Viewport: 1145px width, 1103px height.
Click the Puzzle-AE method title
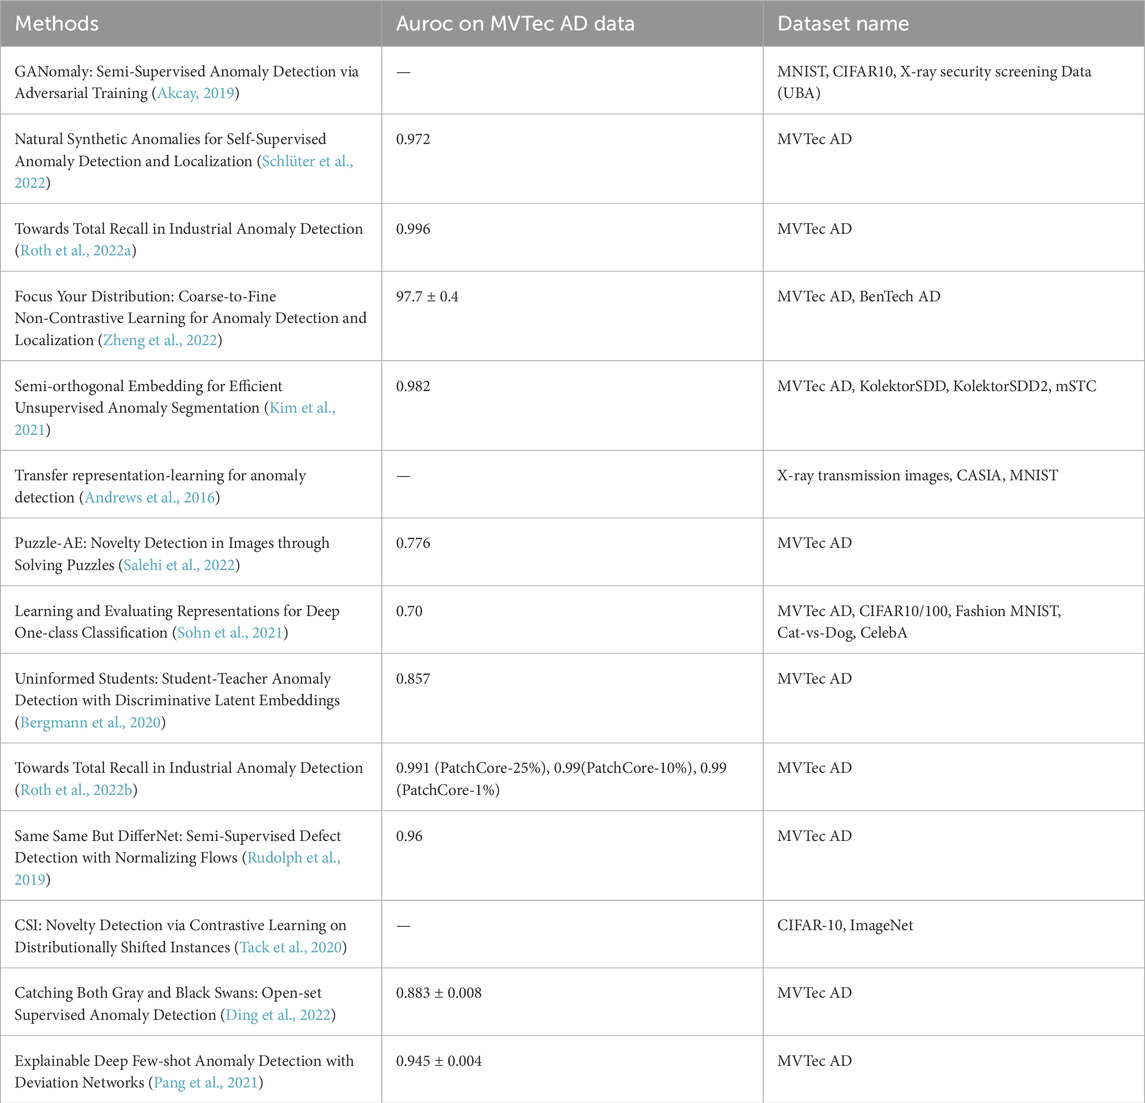click(x=172, y=554)
